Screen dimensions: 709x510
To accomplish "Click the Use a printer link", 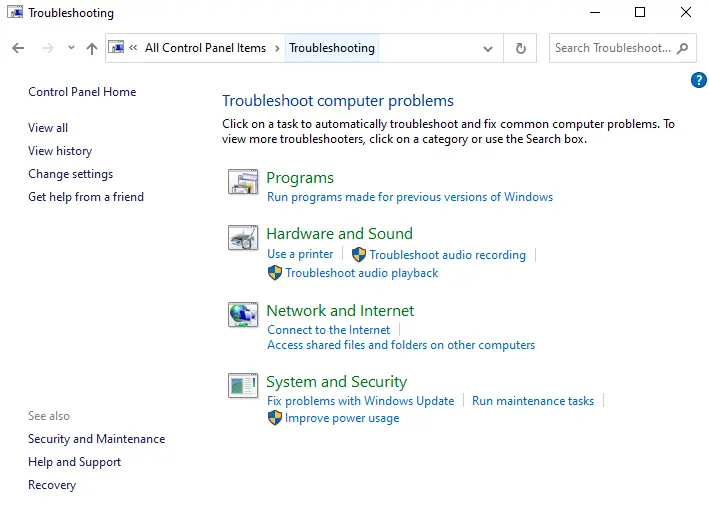I will click(300, 254).
